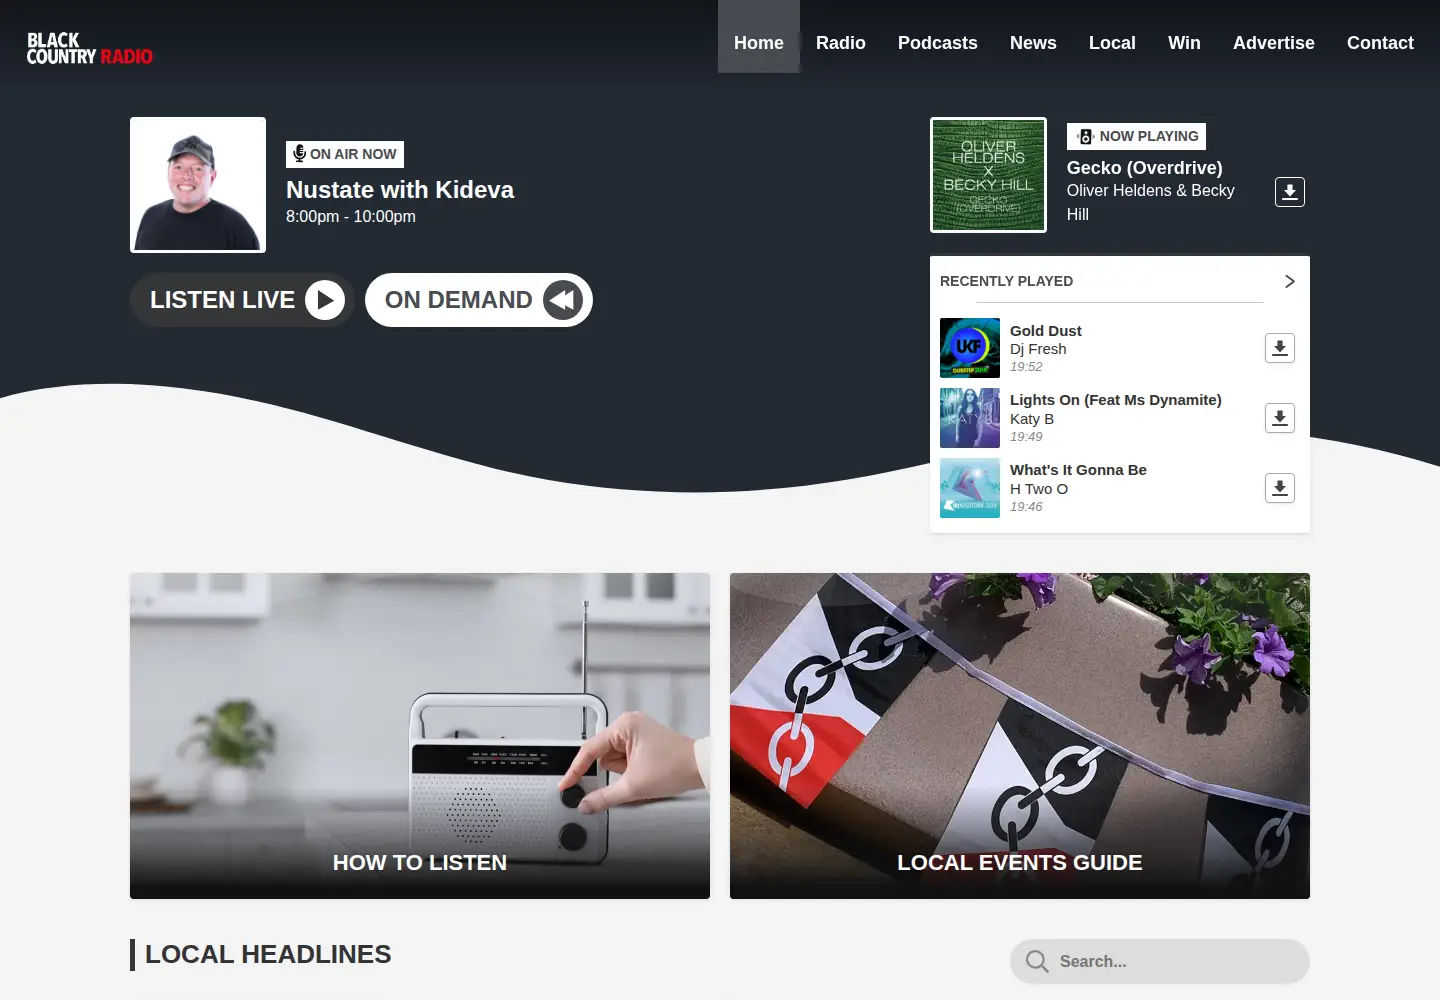Click the Gecko (Overdrive) song title
The height and width of the screenshot is (1000, 1440).
[x=1145, y=168]
